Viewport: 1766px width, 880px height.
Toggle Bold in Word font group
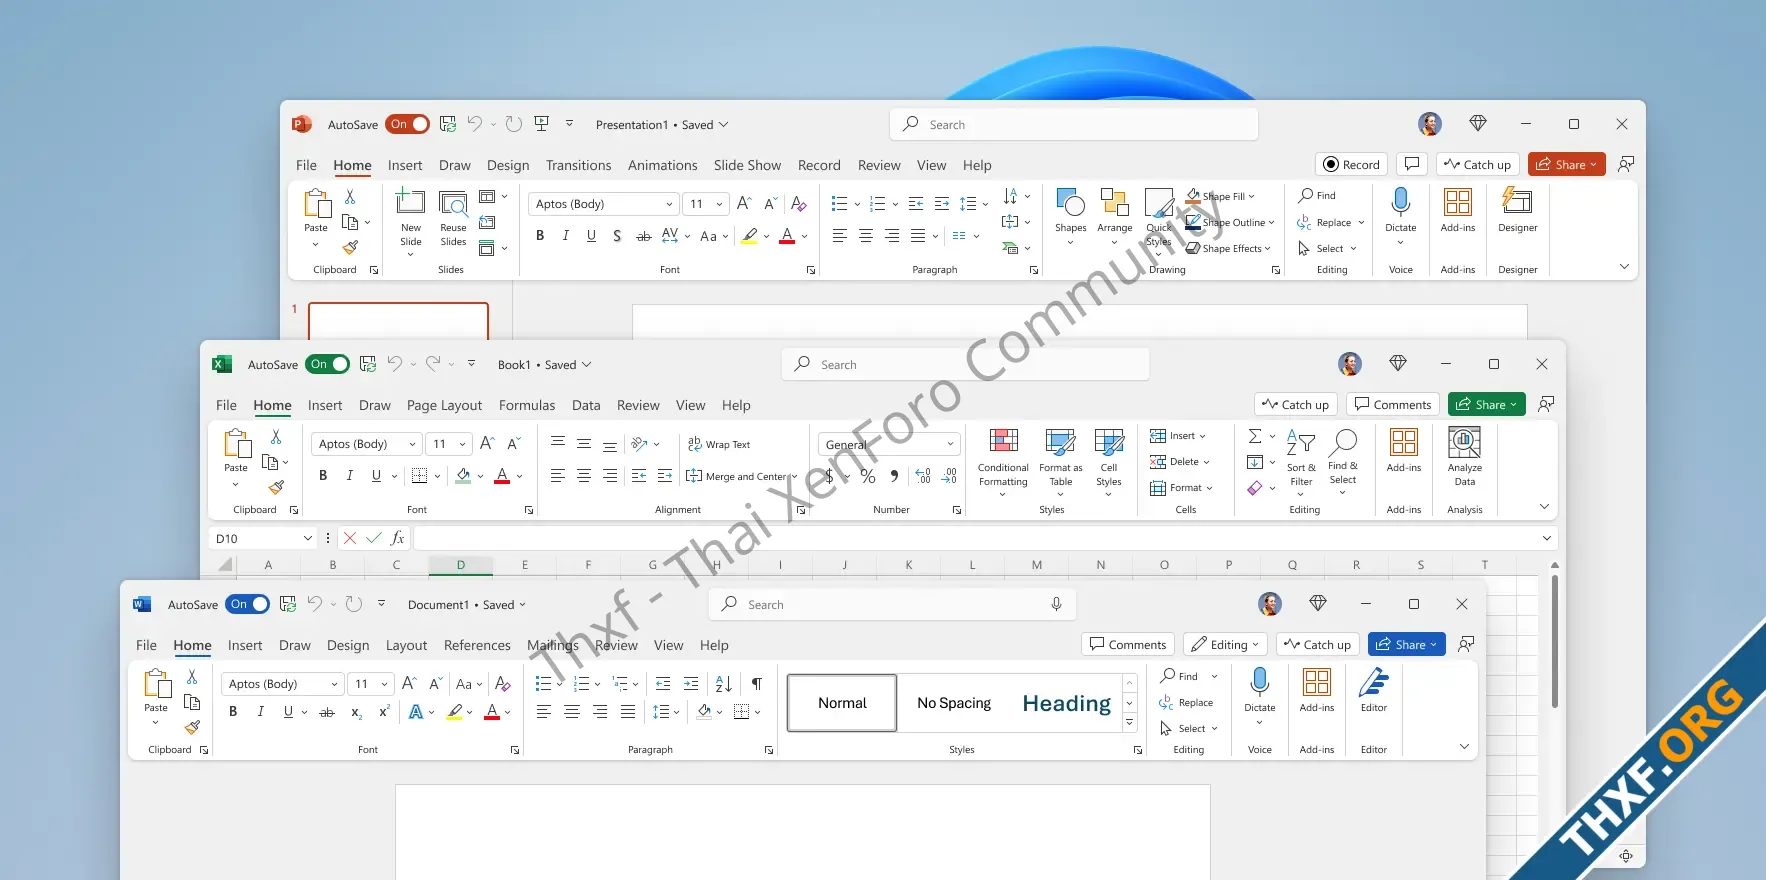coord(233,712)
